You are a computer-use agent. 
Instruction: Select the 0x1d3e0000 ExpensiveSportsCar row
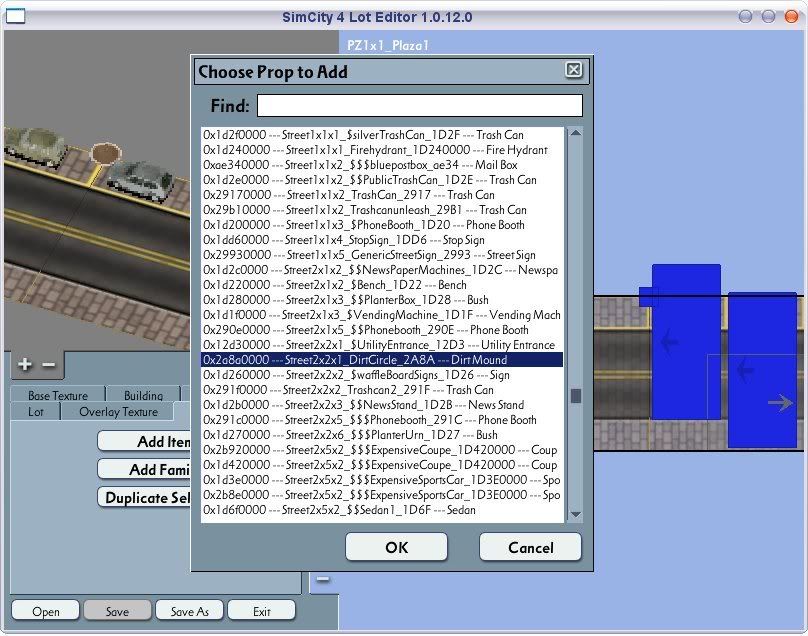pos(382,479)
